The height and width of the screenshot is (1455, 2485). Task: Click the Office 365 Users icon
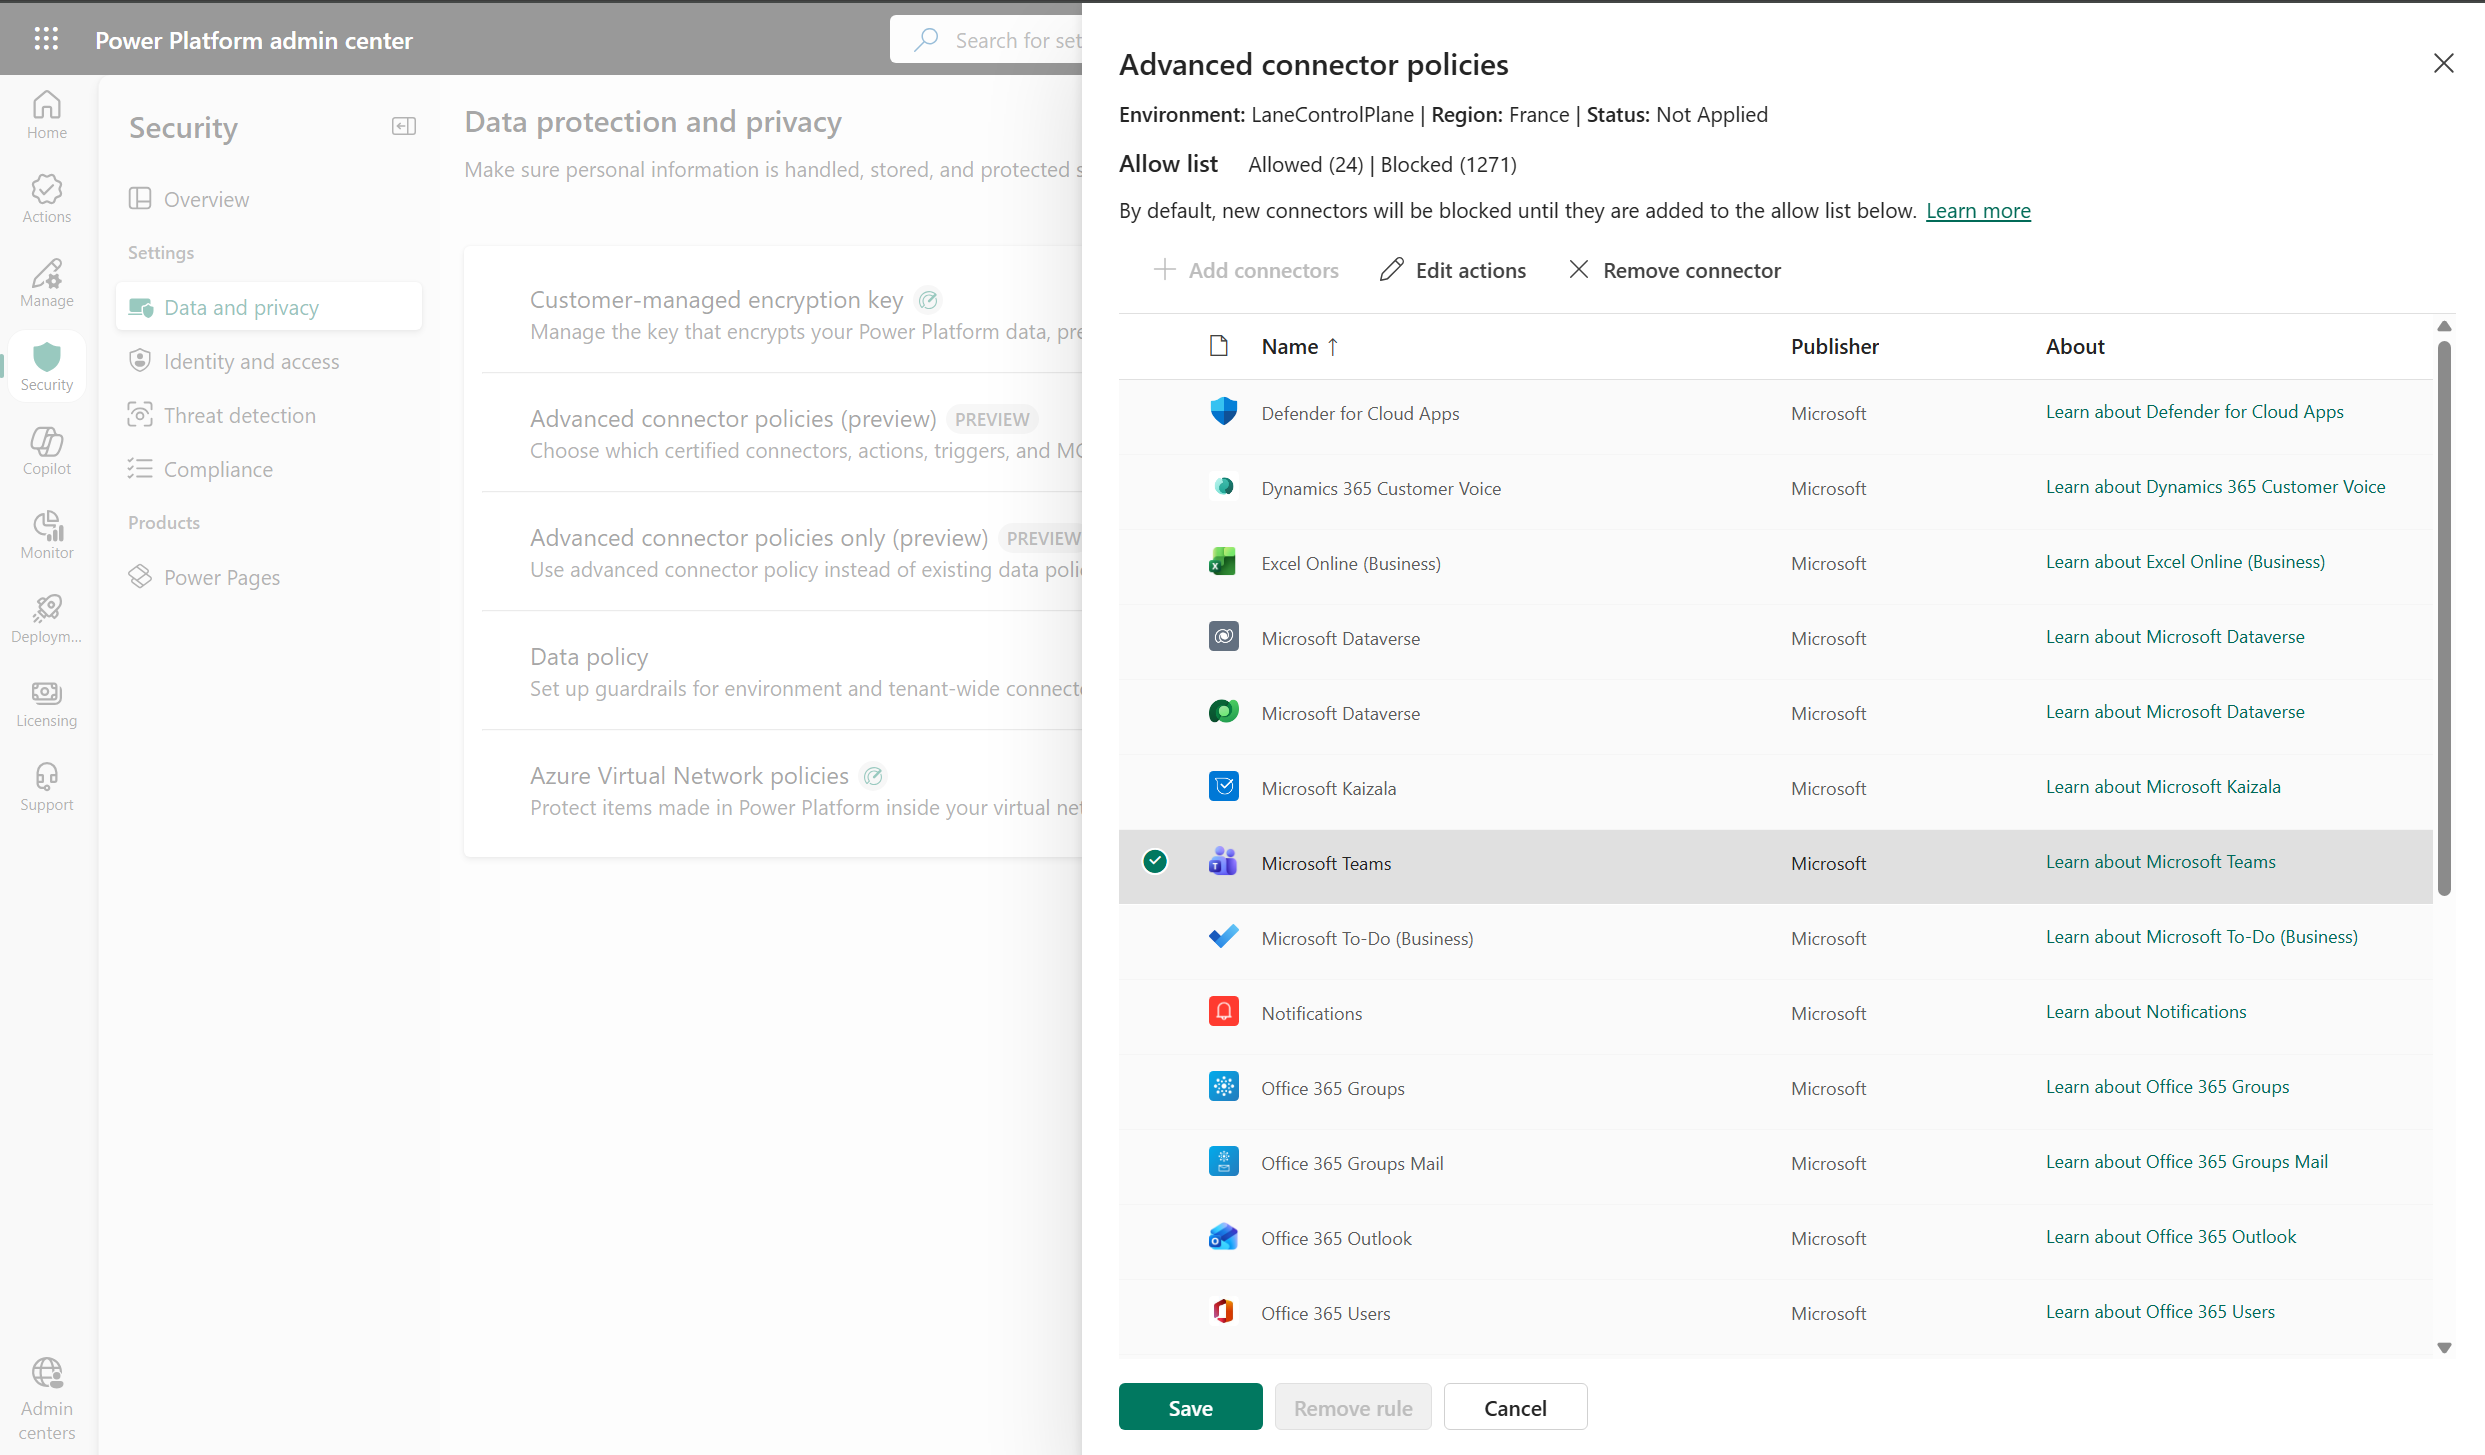1223,1312
